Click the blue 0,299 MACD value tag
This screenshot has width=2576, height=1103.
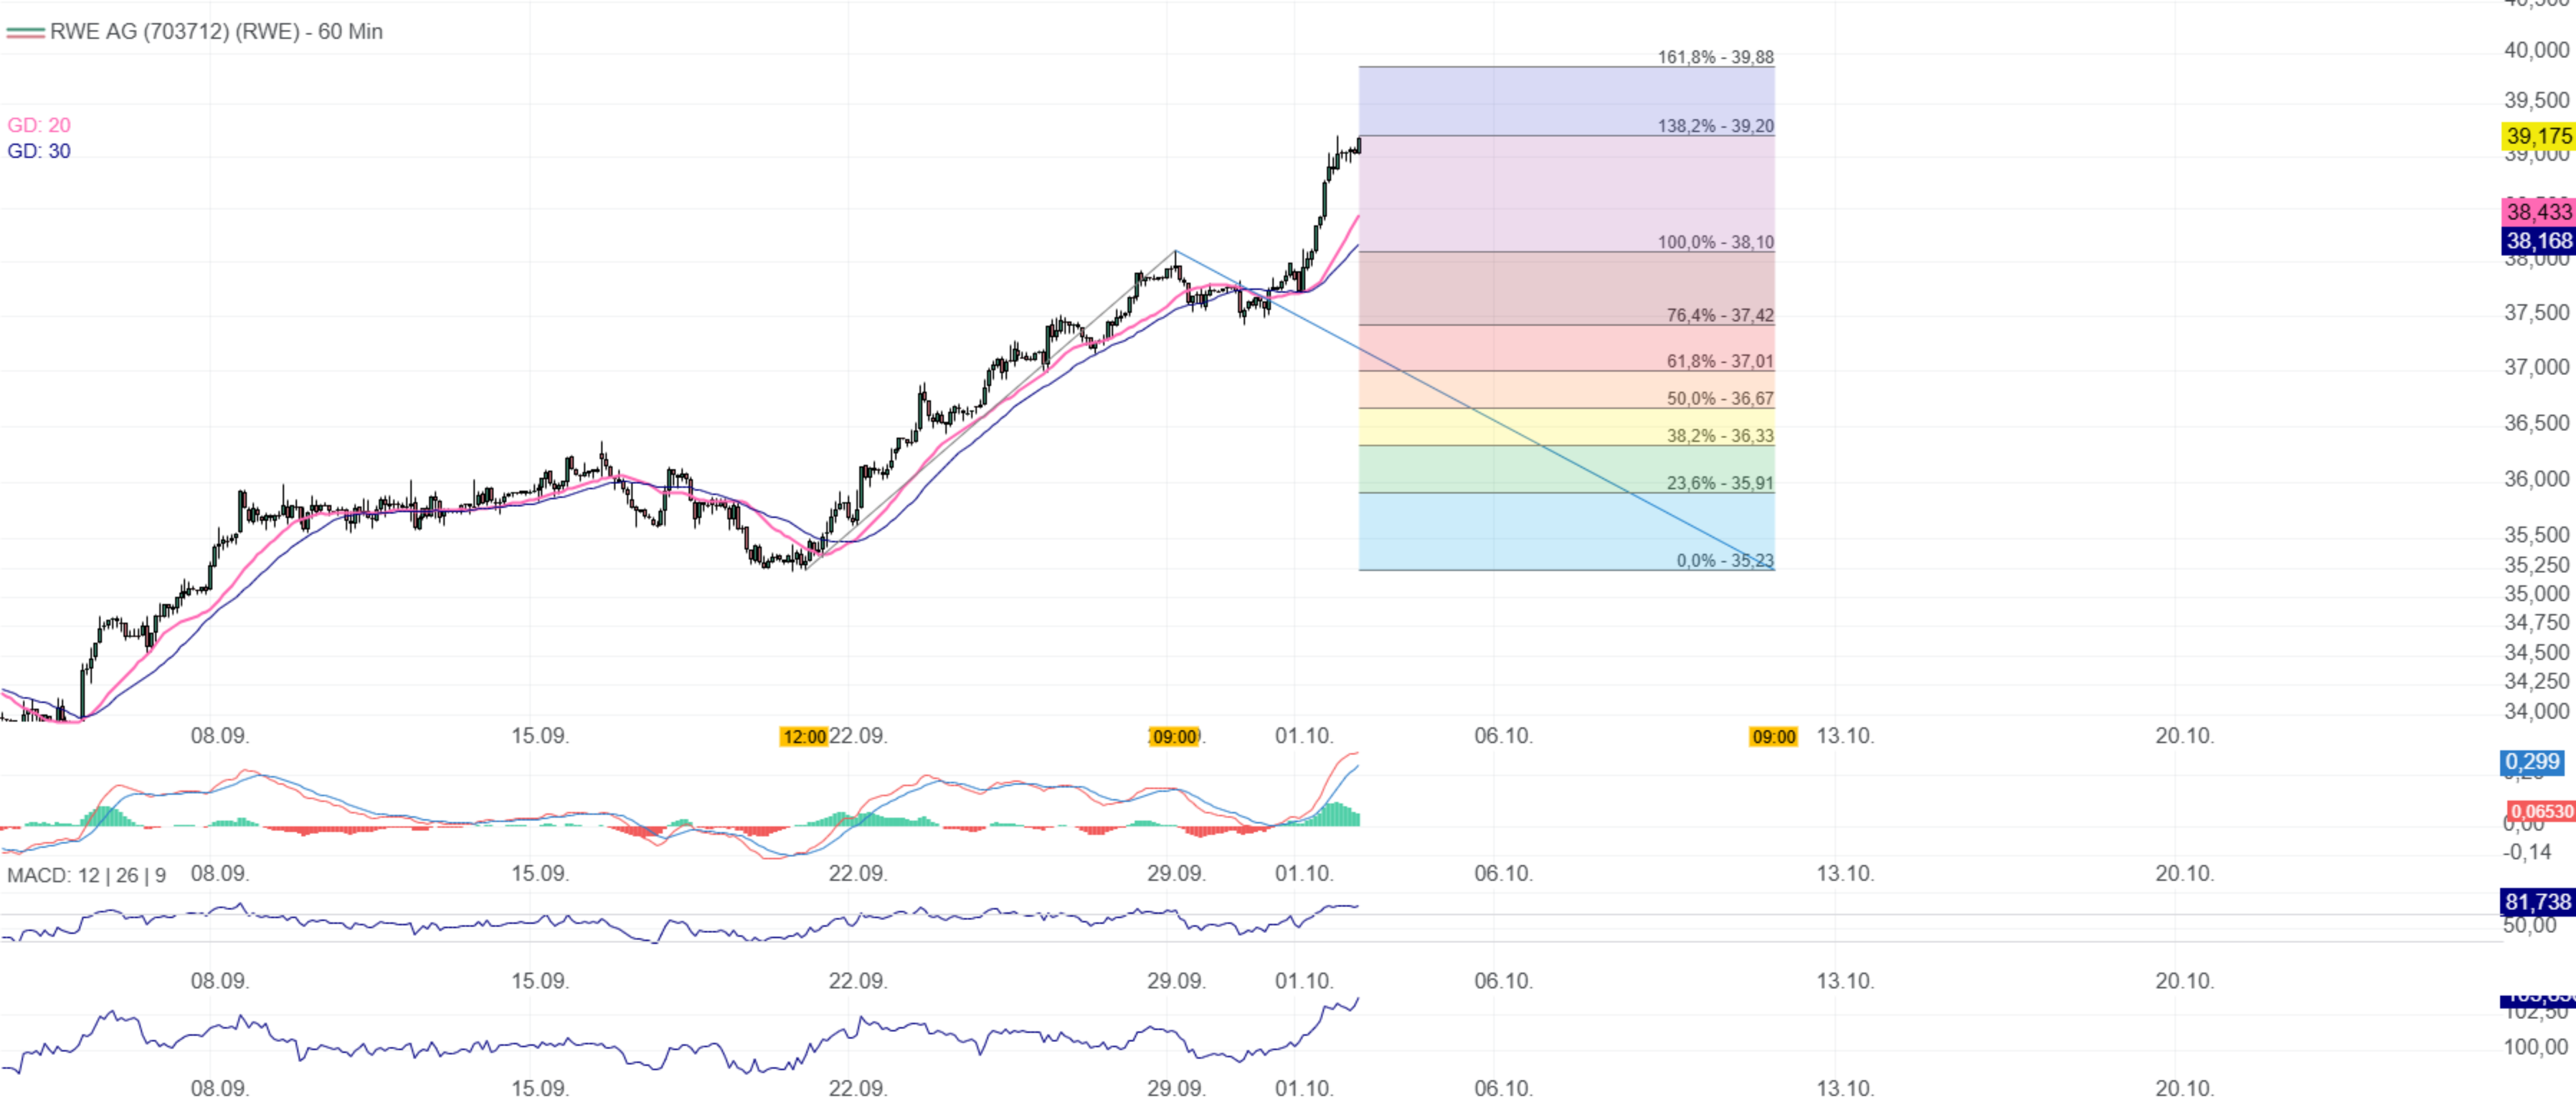(2532, 762)
